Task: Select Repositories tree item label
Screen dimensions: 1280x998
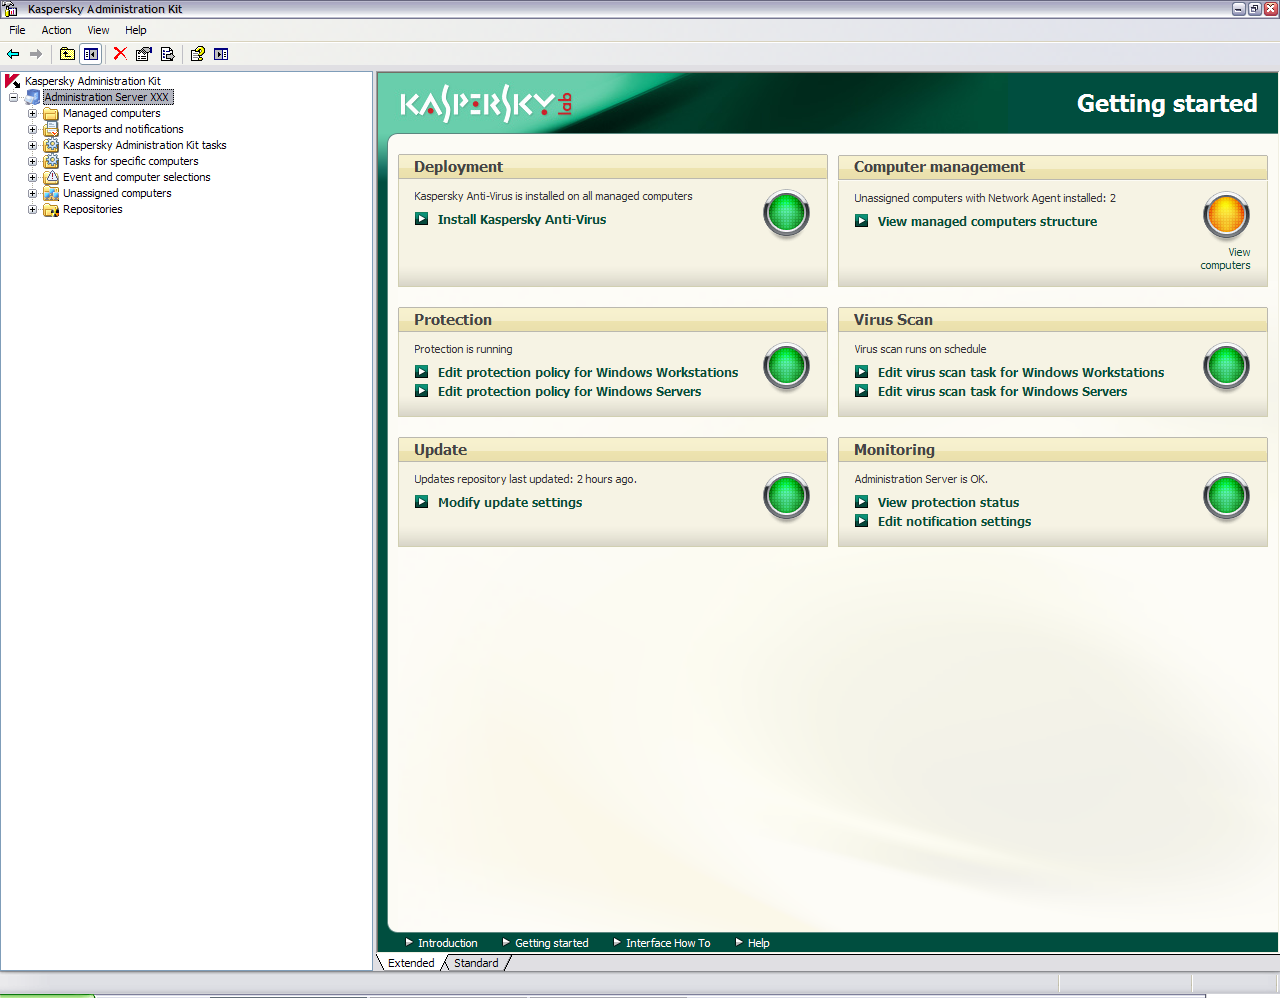Action: click(x=92, y=209)
